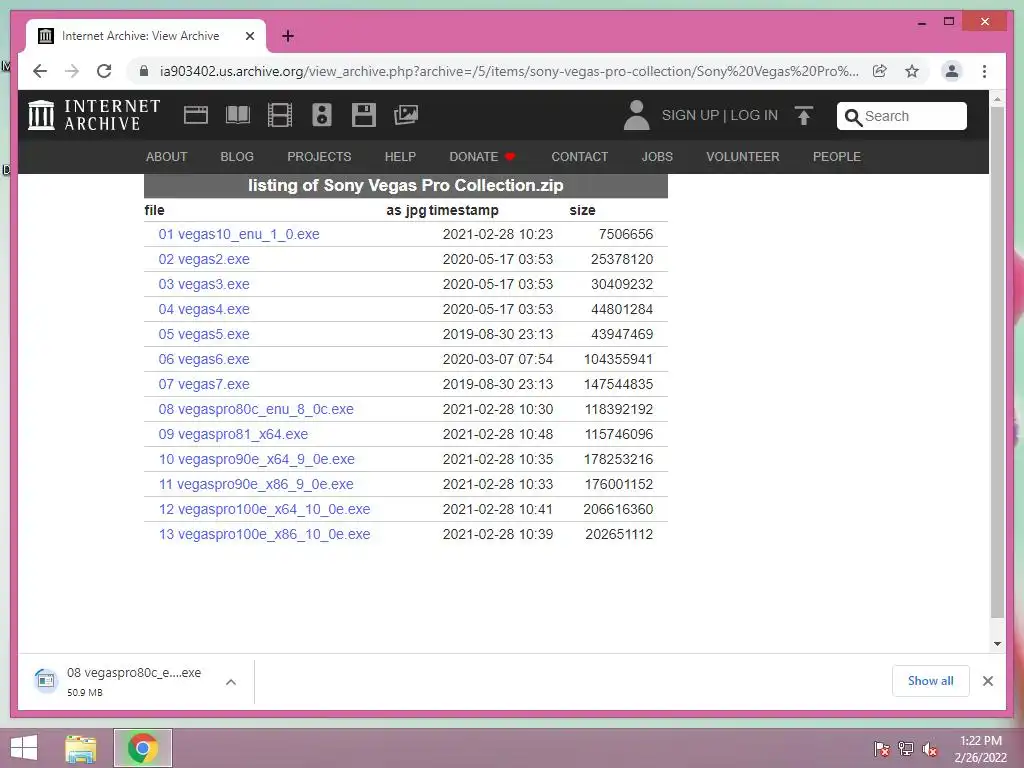Click the VOLUNTEER menu item
The image size is (1024, 768).
coord(743,157)
